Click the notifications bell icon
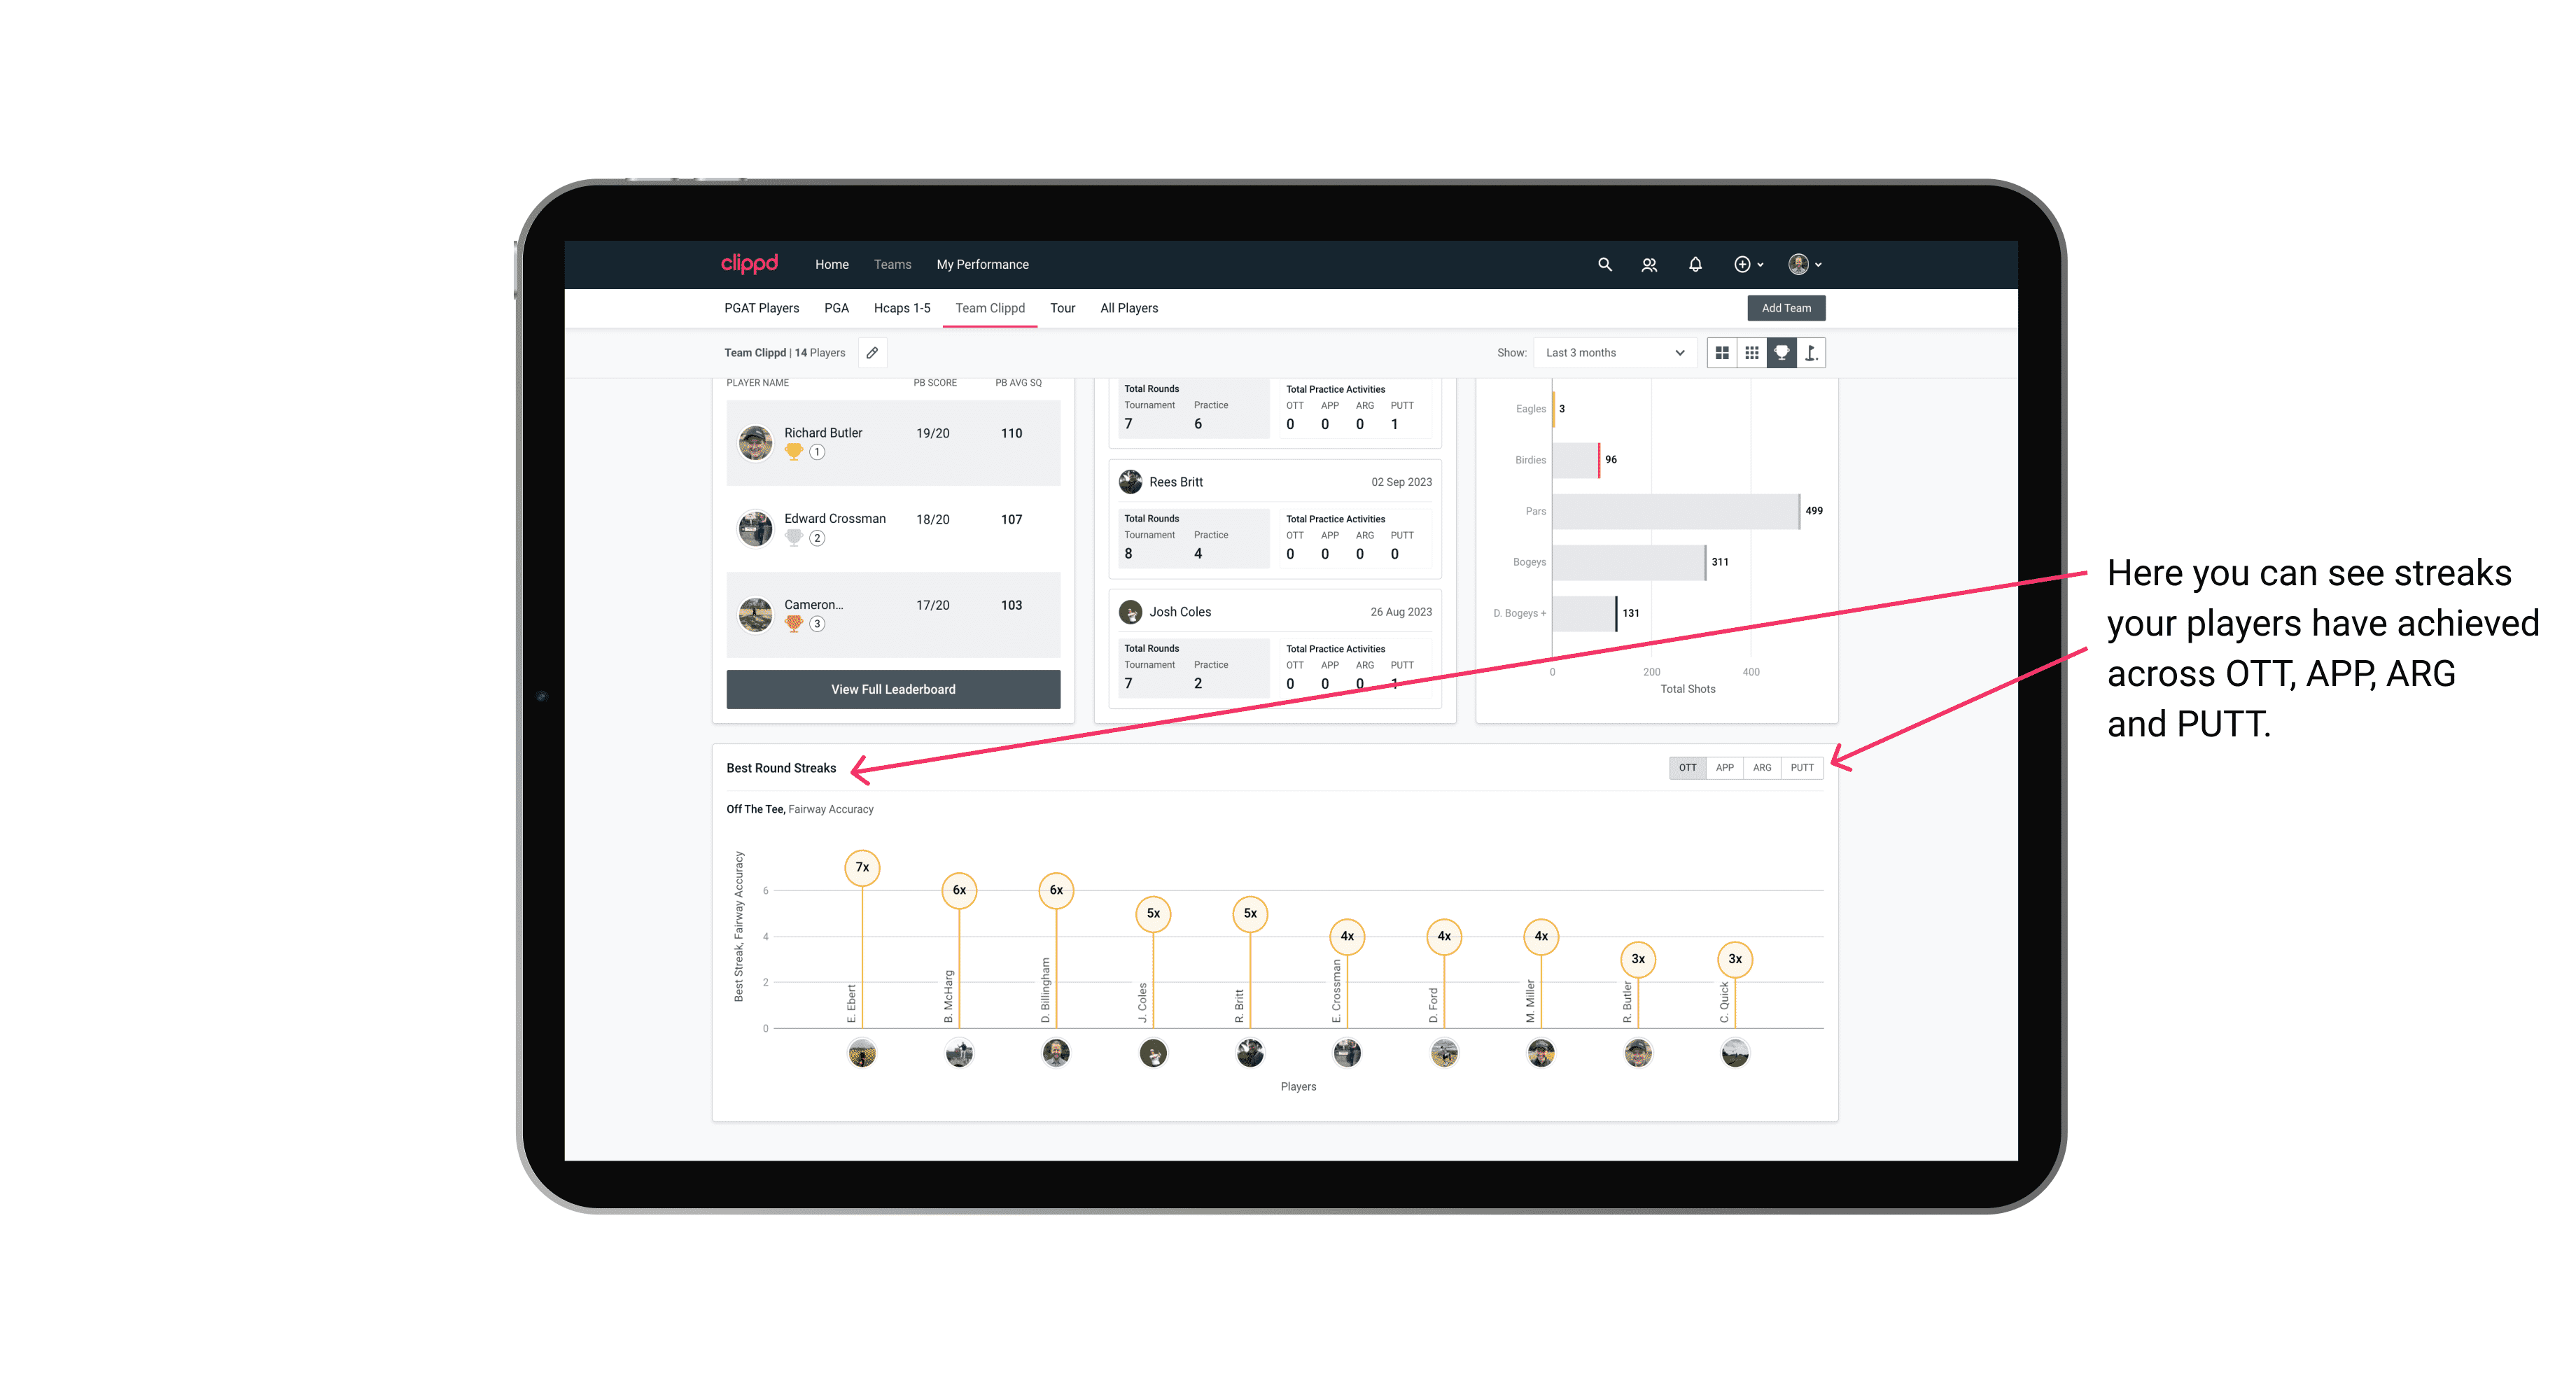The height and width of the screenshot is (1386, 2576). click(1694, 263)
